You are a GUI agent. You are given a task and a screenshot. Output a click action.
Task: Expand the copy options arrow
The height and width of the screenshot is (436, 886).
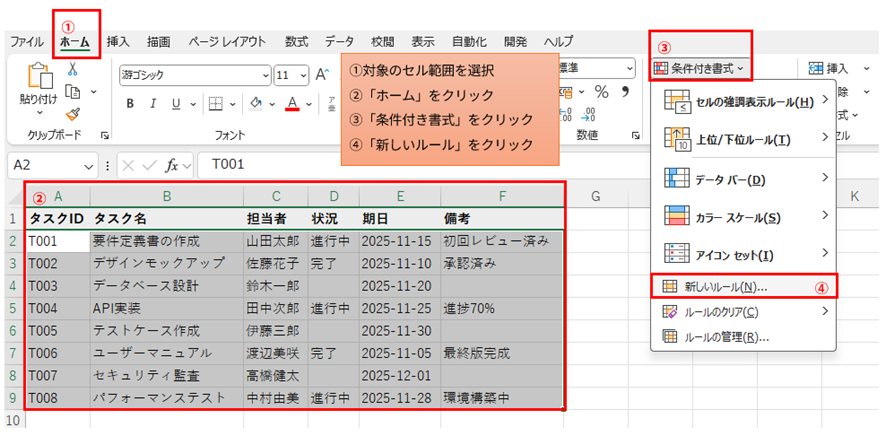94,91
